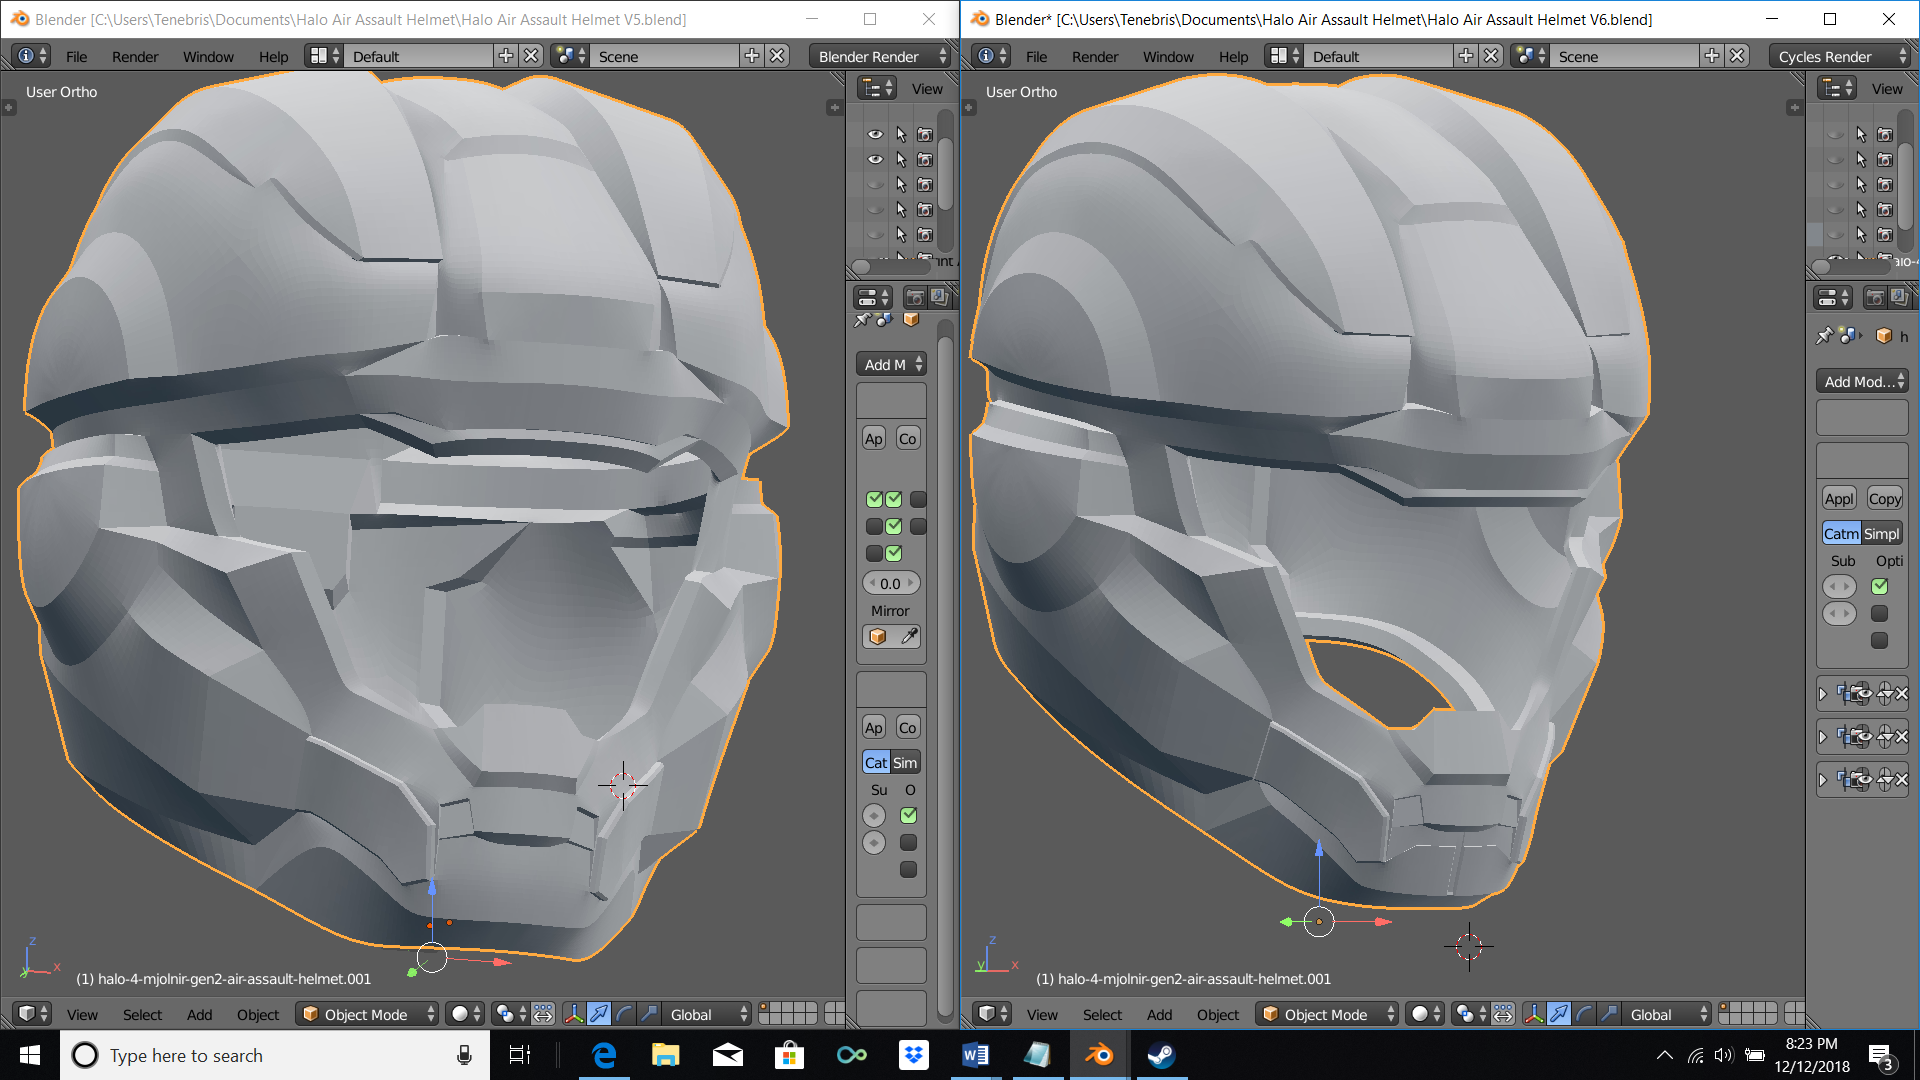This screenshot has width=1920, height=1080.
Task: Add new screen layout with plus, left window
Action: coord(506,56)
